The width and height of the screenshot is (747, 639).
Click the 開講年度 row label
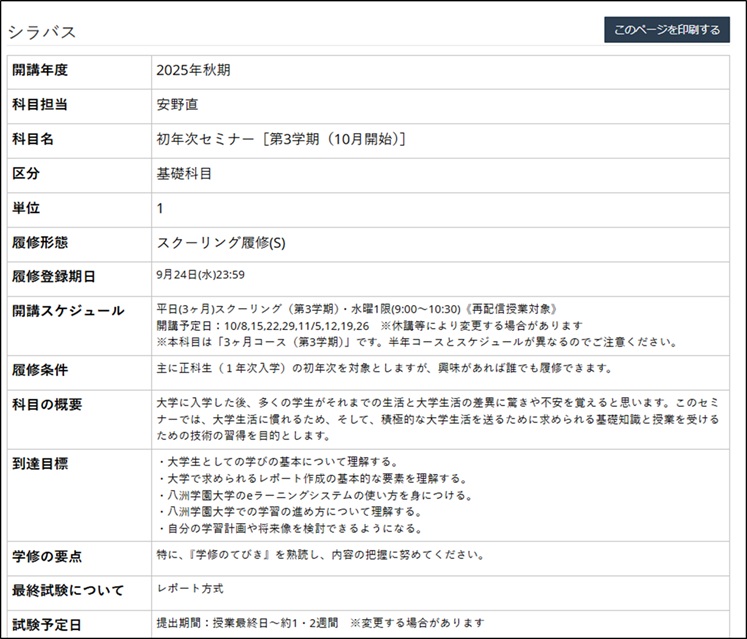[40, 70]
